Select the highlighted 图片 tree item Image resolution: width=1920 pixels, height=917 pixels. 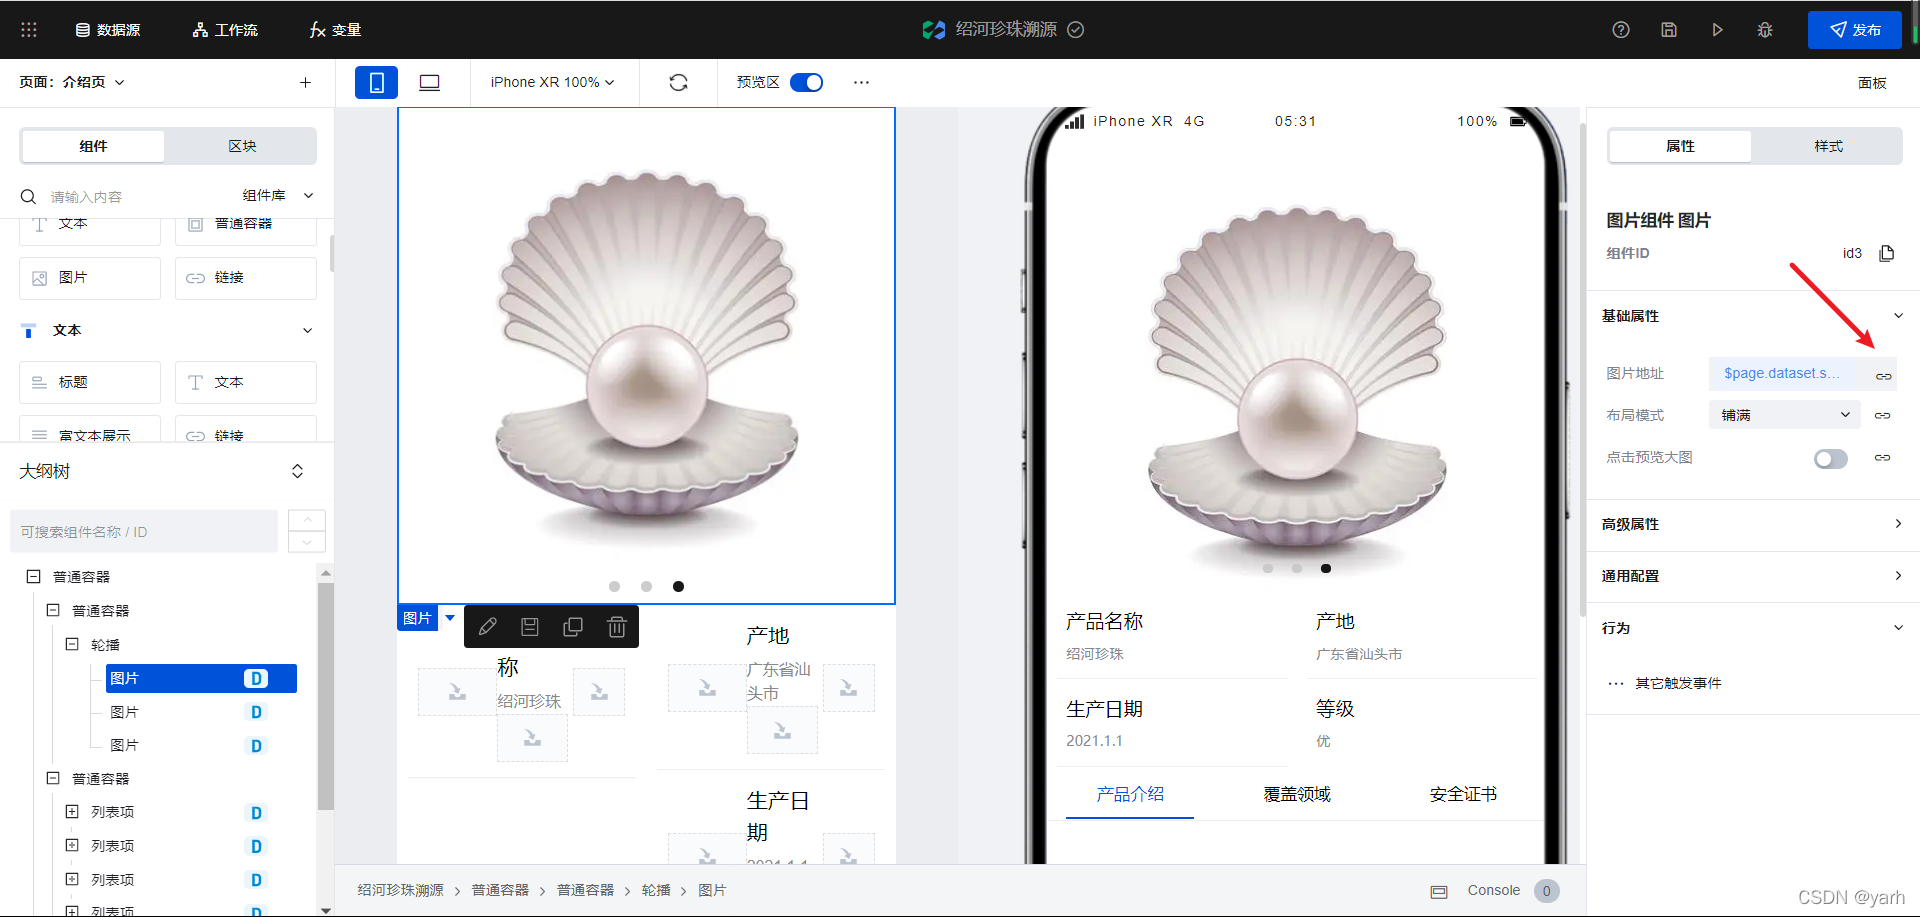tap(200, 678)
